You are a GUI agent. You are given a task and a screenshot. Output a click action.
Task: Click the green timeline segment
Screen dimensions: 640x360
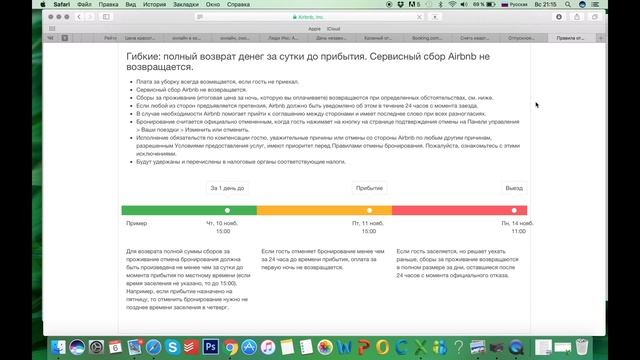[x=189, y=210]
